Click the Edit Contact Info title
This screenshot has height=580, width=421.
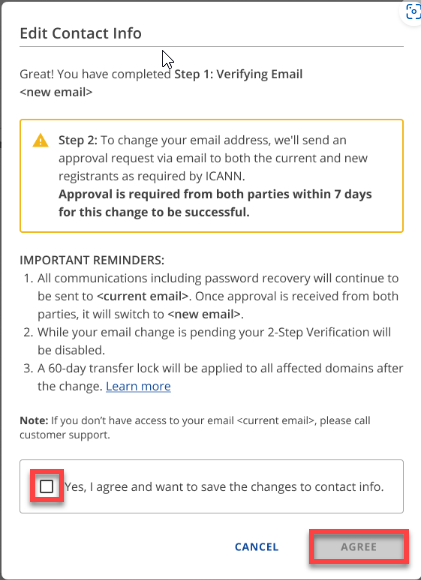tap(80, 33)
